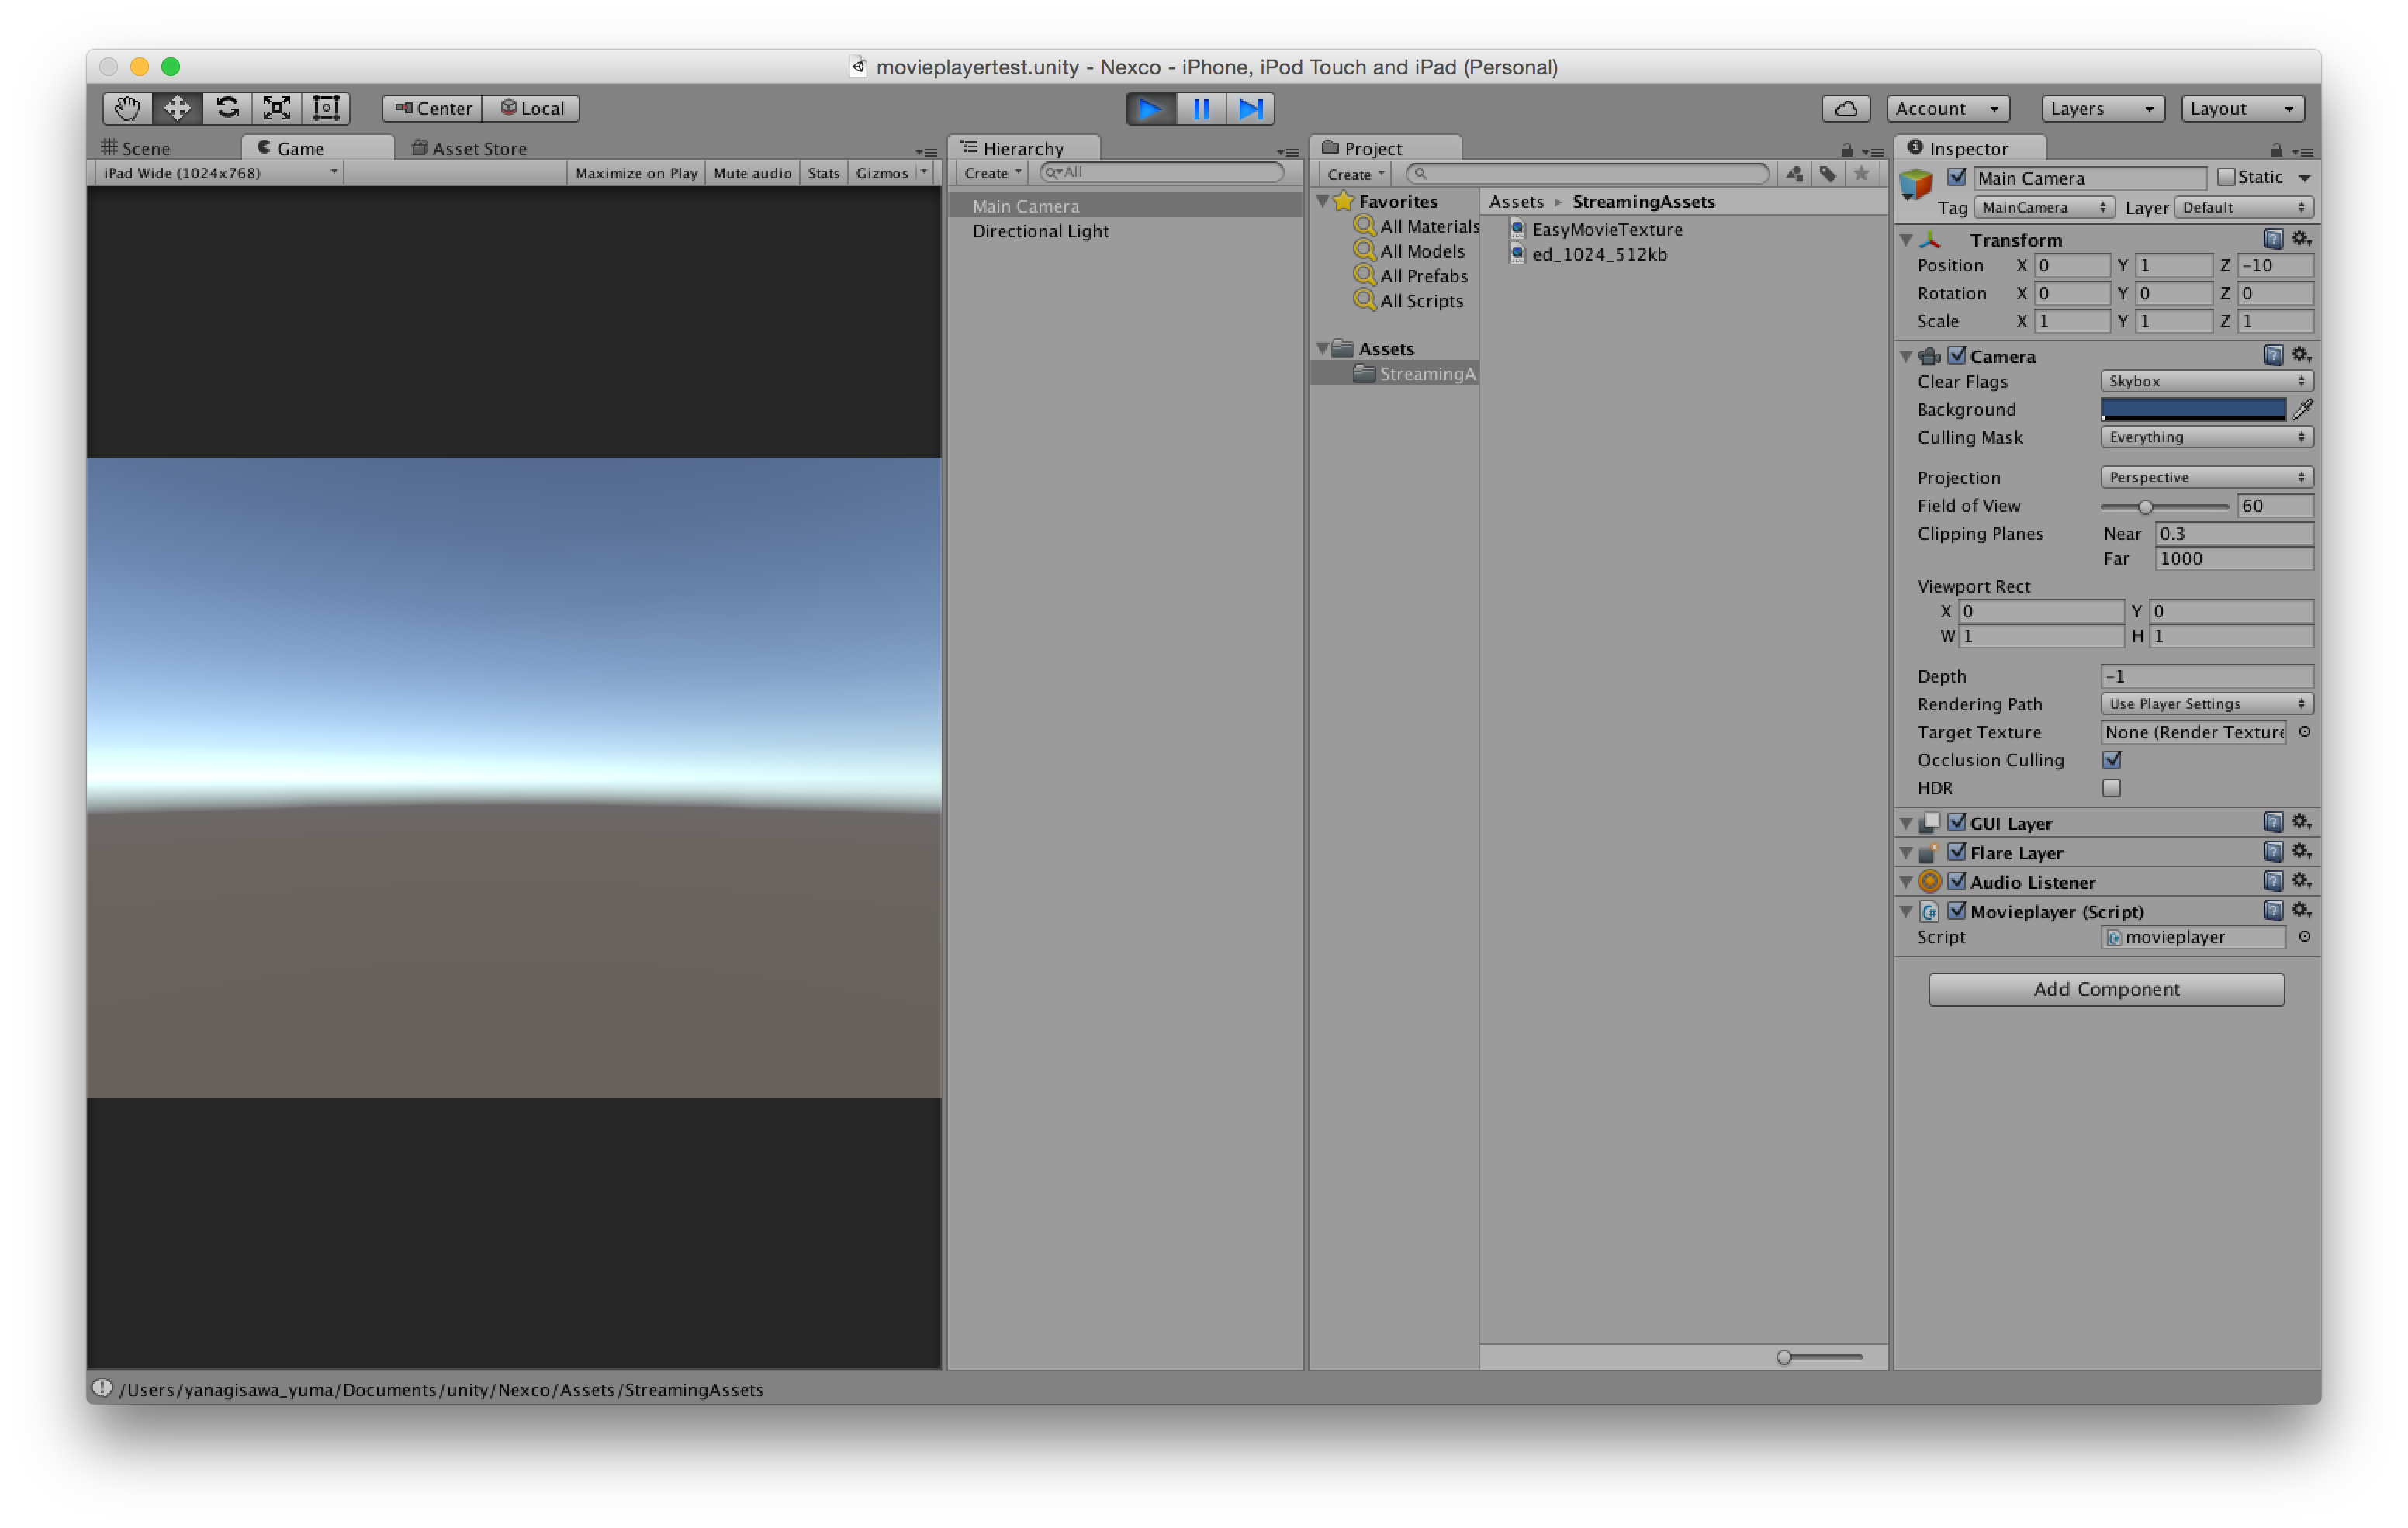Select the Move tool

pyautogui.click(x=178, y=108)
